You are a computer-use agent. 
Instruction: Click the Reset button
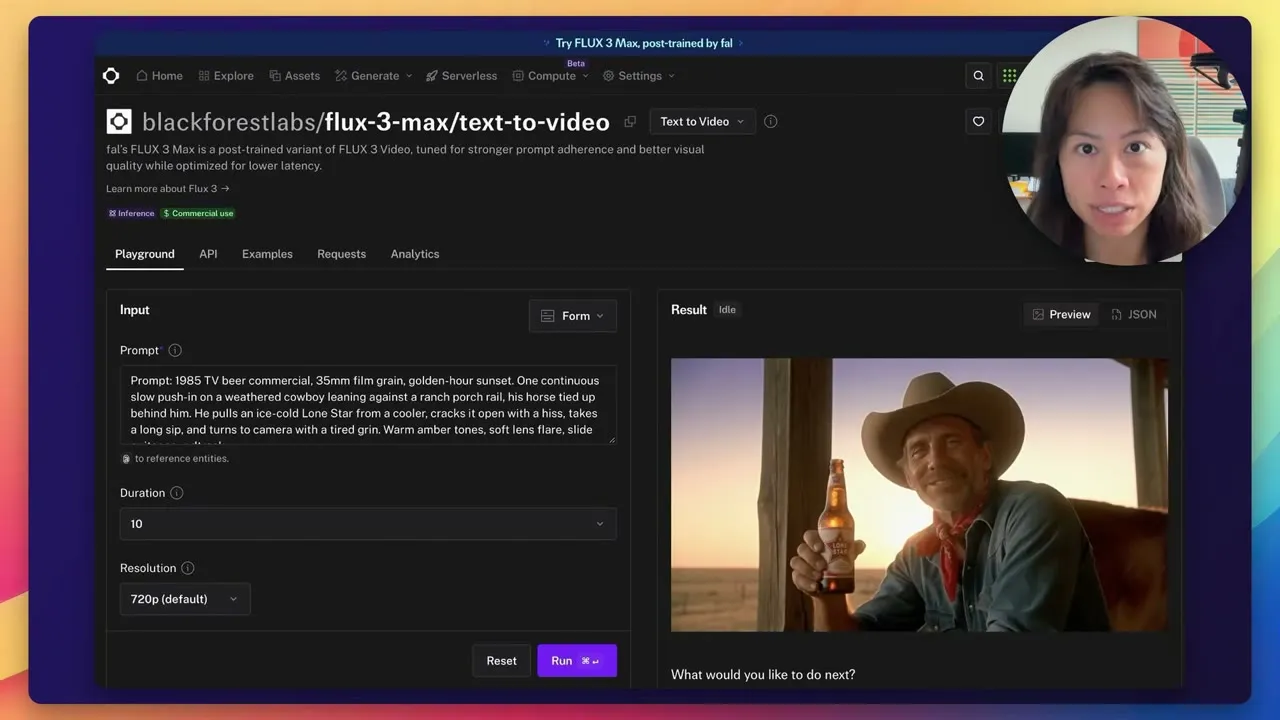(x=502, y=661)
